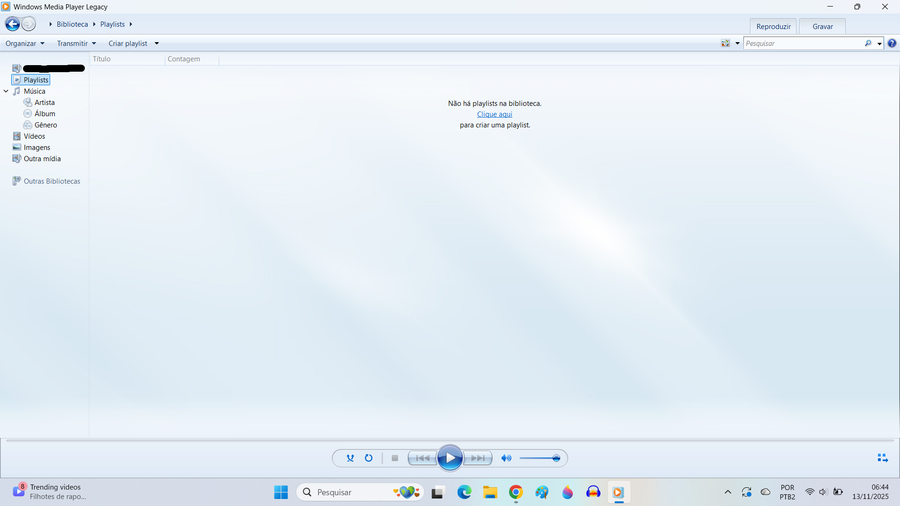
Task: Click the search magnifier icon
Action: (868, 43)
